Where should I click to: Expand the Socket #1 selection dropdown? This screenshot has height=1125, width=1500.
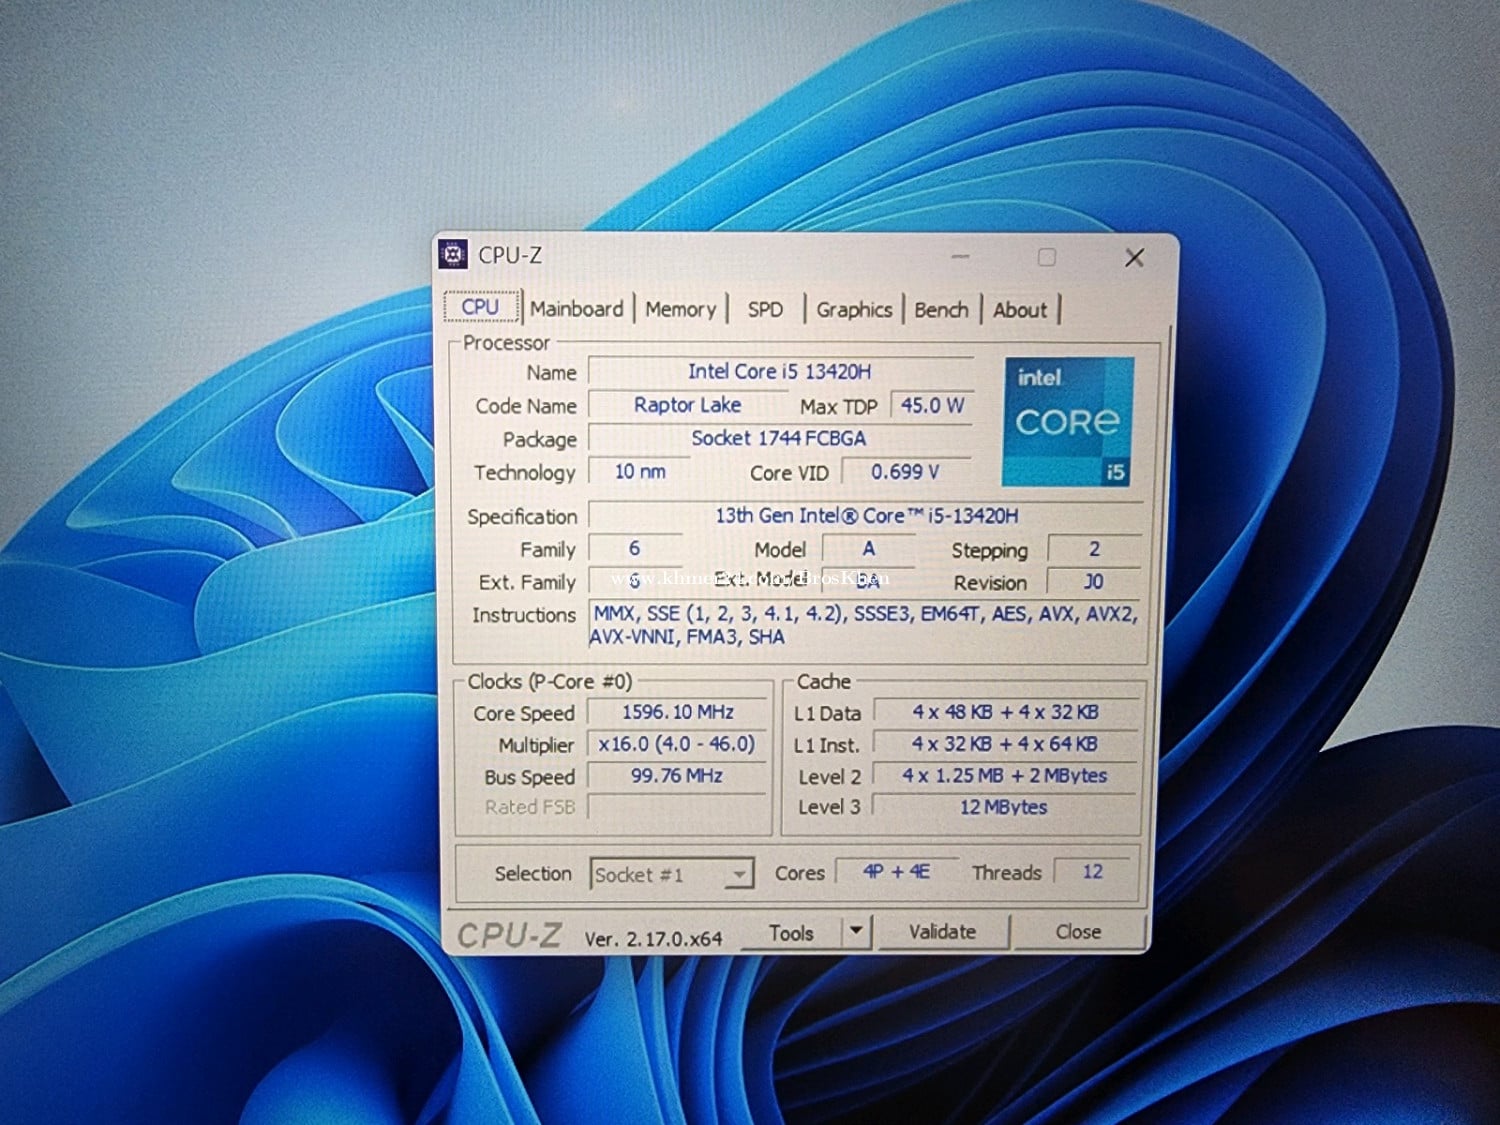(x=738, y=875)
